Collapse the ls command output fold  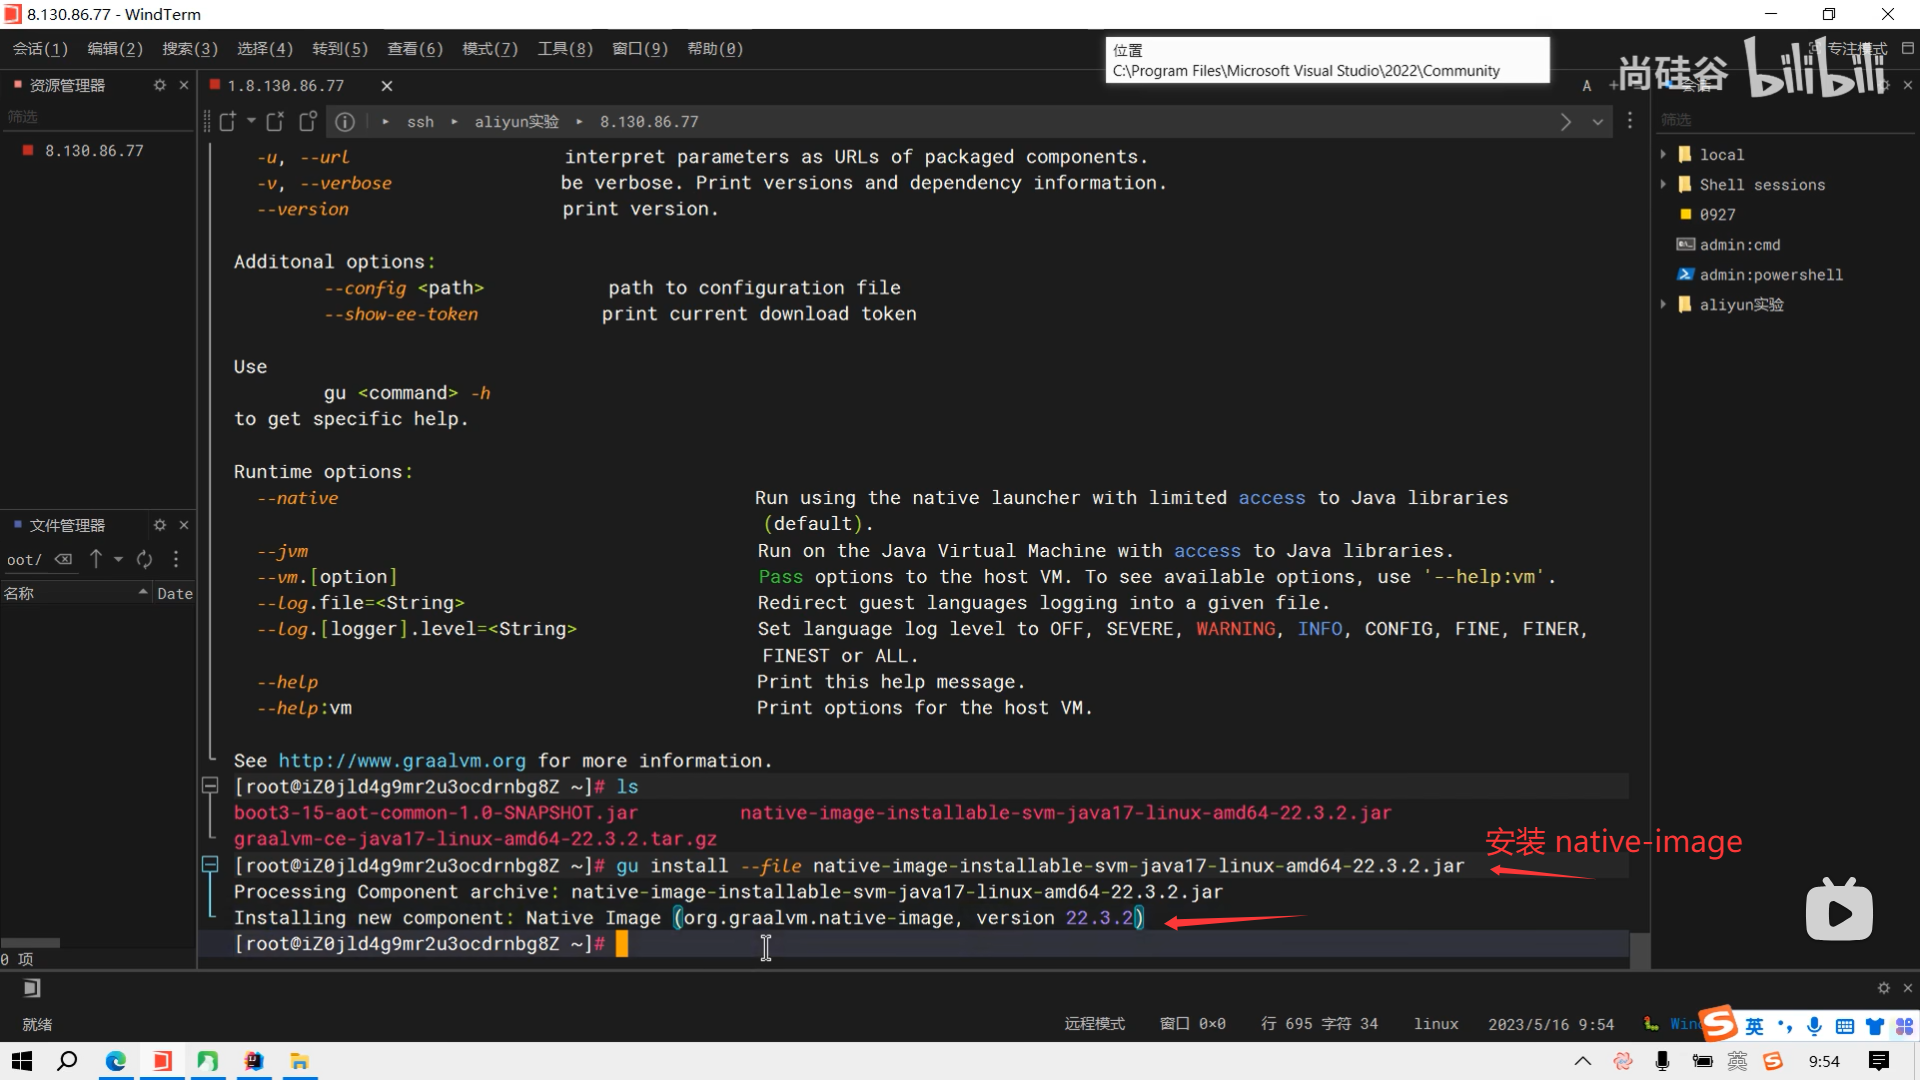pos(210,787)
